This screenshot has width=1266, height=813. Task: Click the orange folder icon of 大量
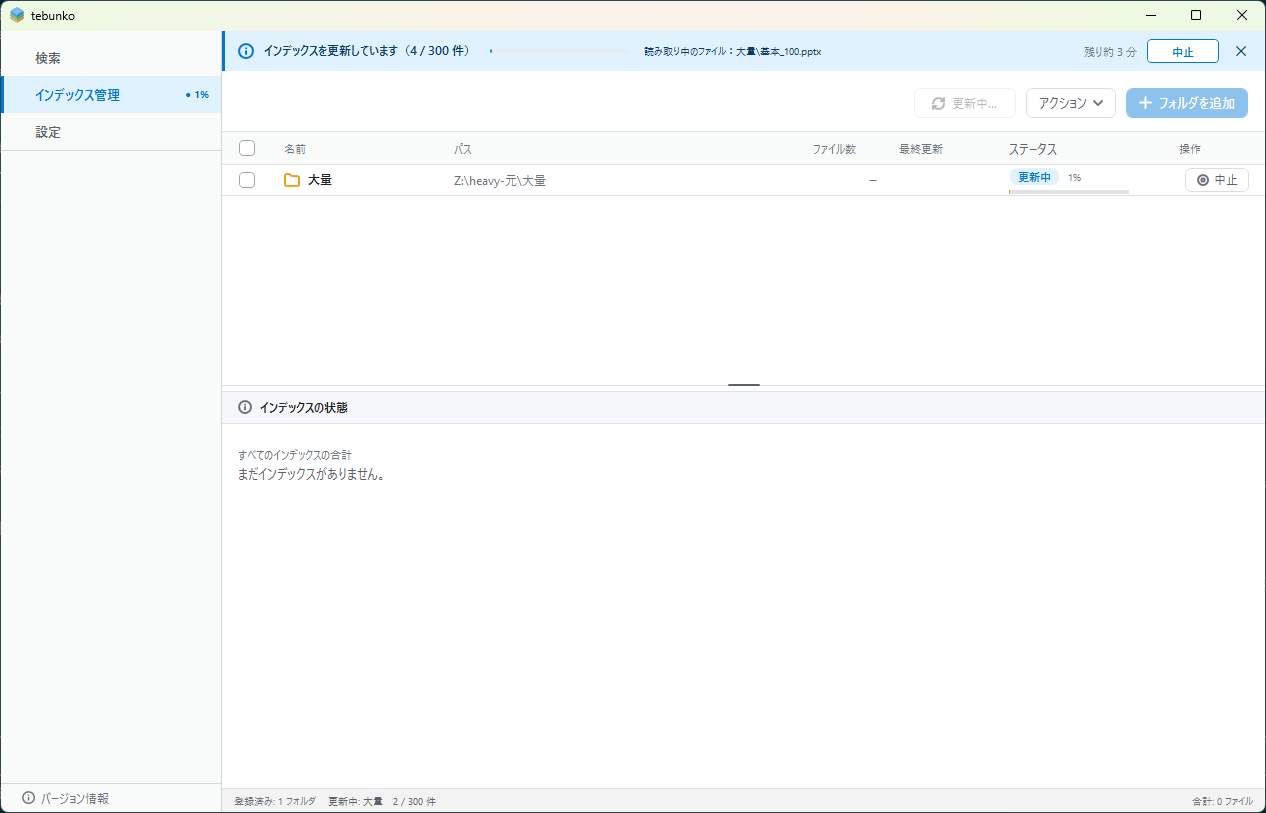[292, 180]
